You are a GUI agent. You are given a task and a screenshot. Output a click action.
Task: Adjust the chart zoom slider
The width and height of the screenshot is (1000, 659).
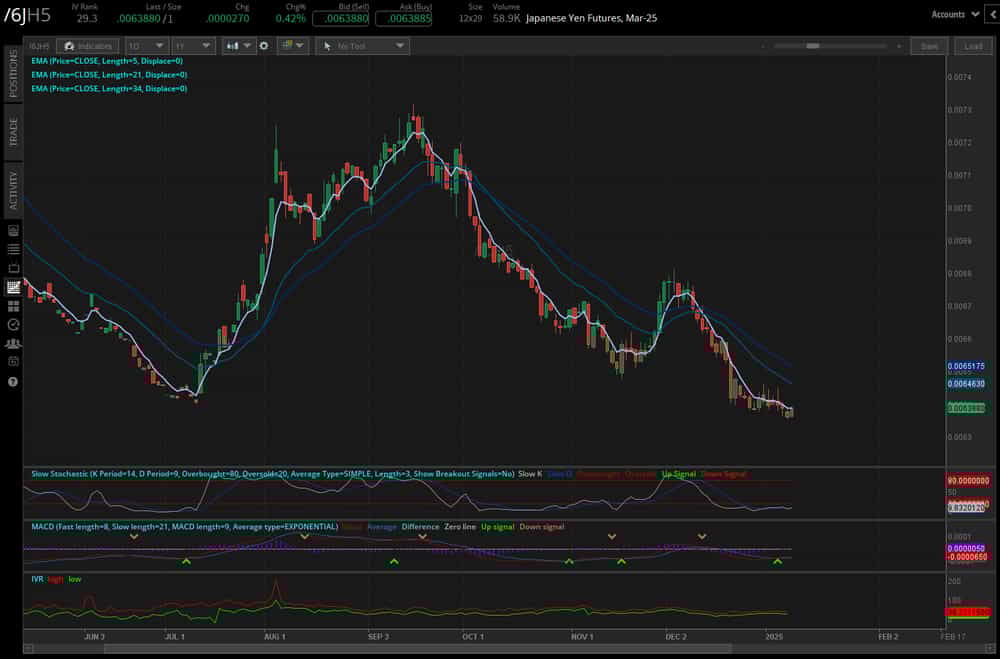[x=815, y=45]
